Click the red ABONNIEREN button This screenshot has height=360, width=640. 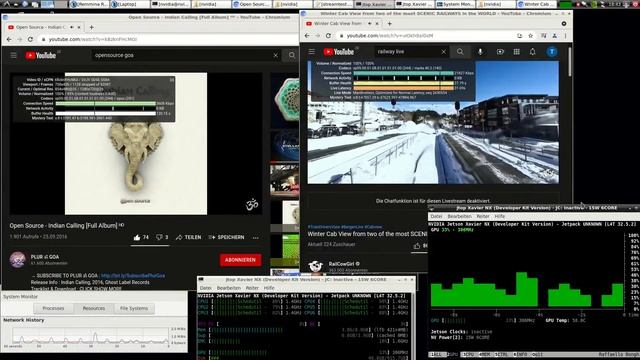(x=240, y=260)
